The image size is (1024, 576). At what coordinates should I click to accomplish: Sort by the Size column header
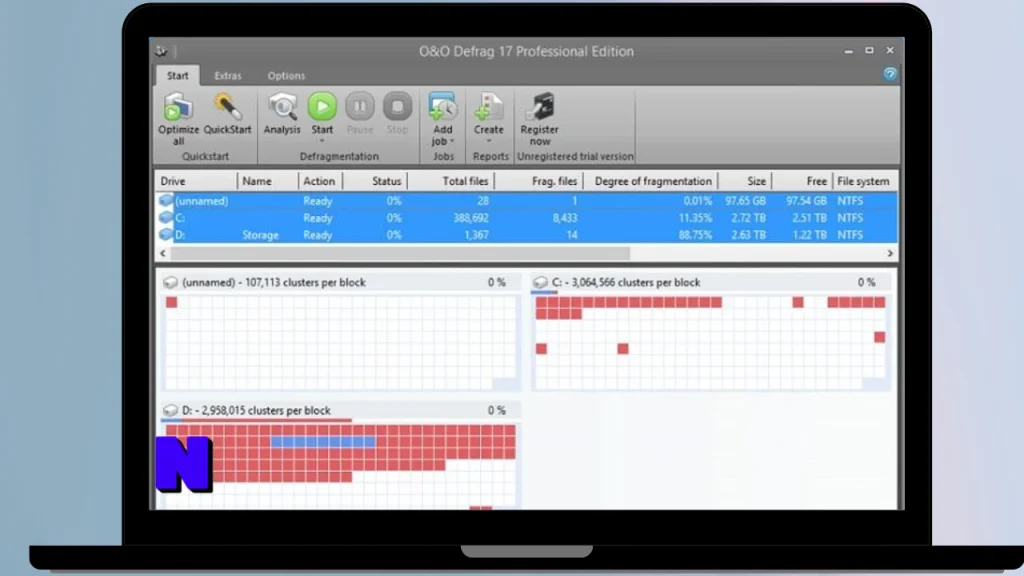coord(745,181)
